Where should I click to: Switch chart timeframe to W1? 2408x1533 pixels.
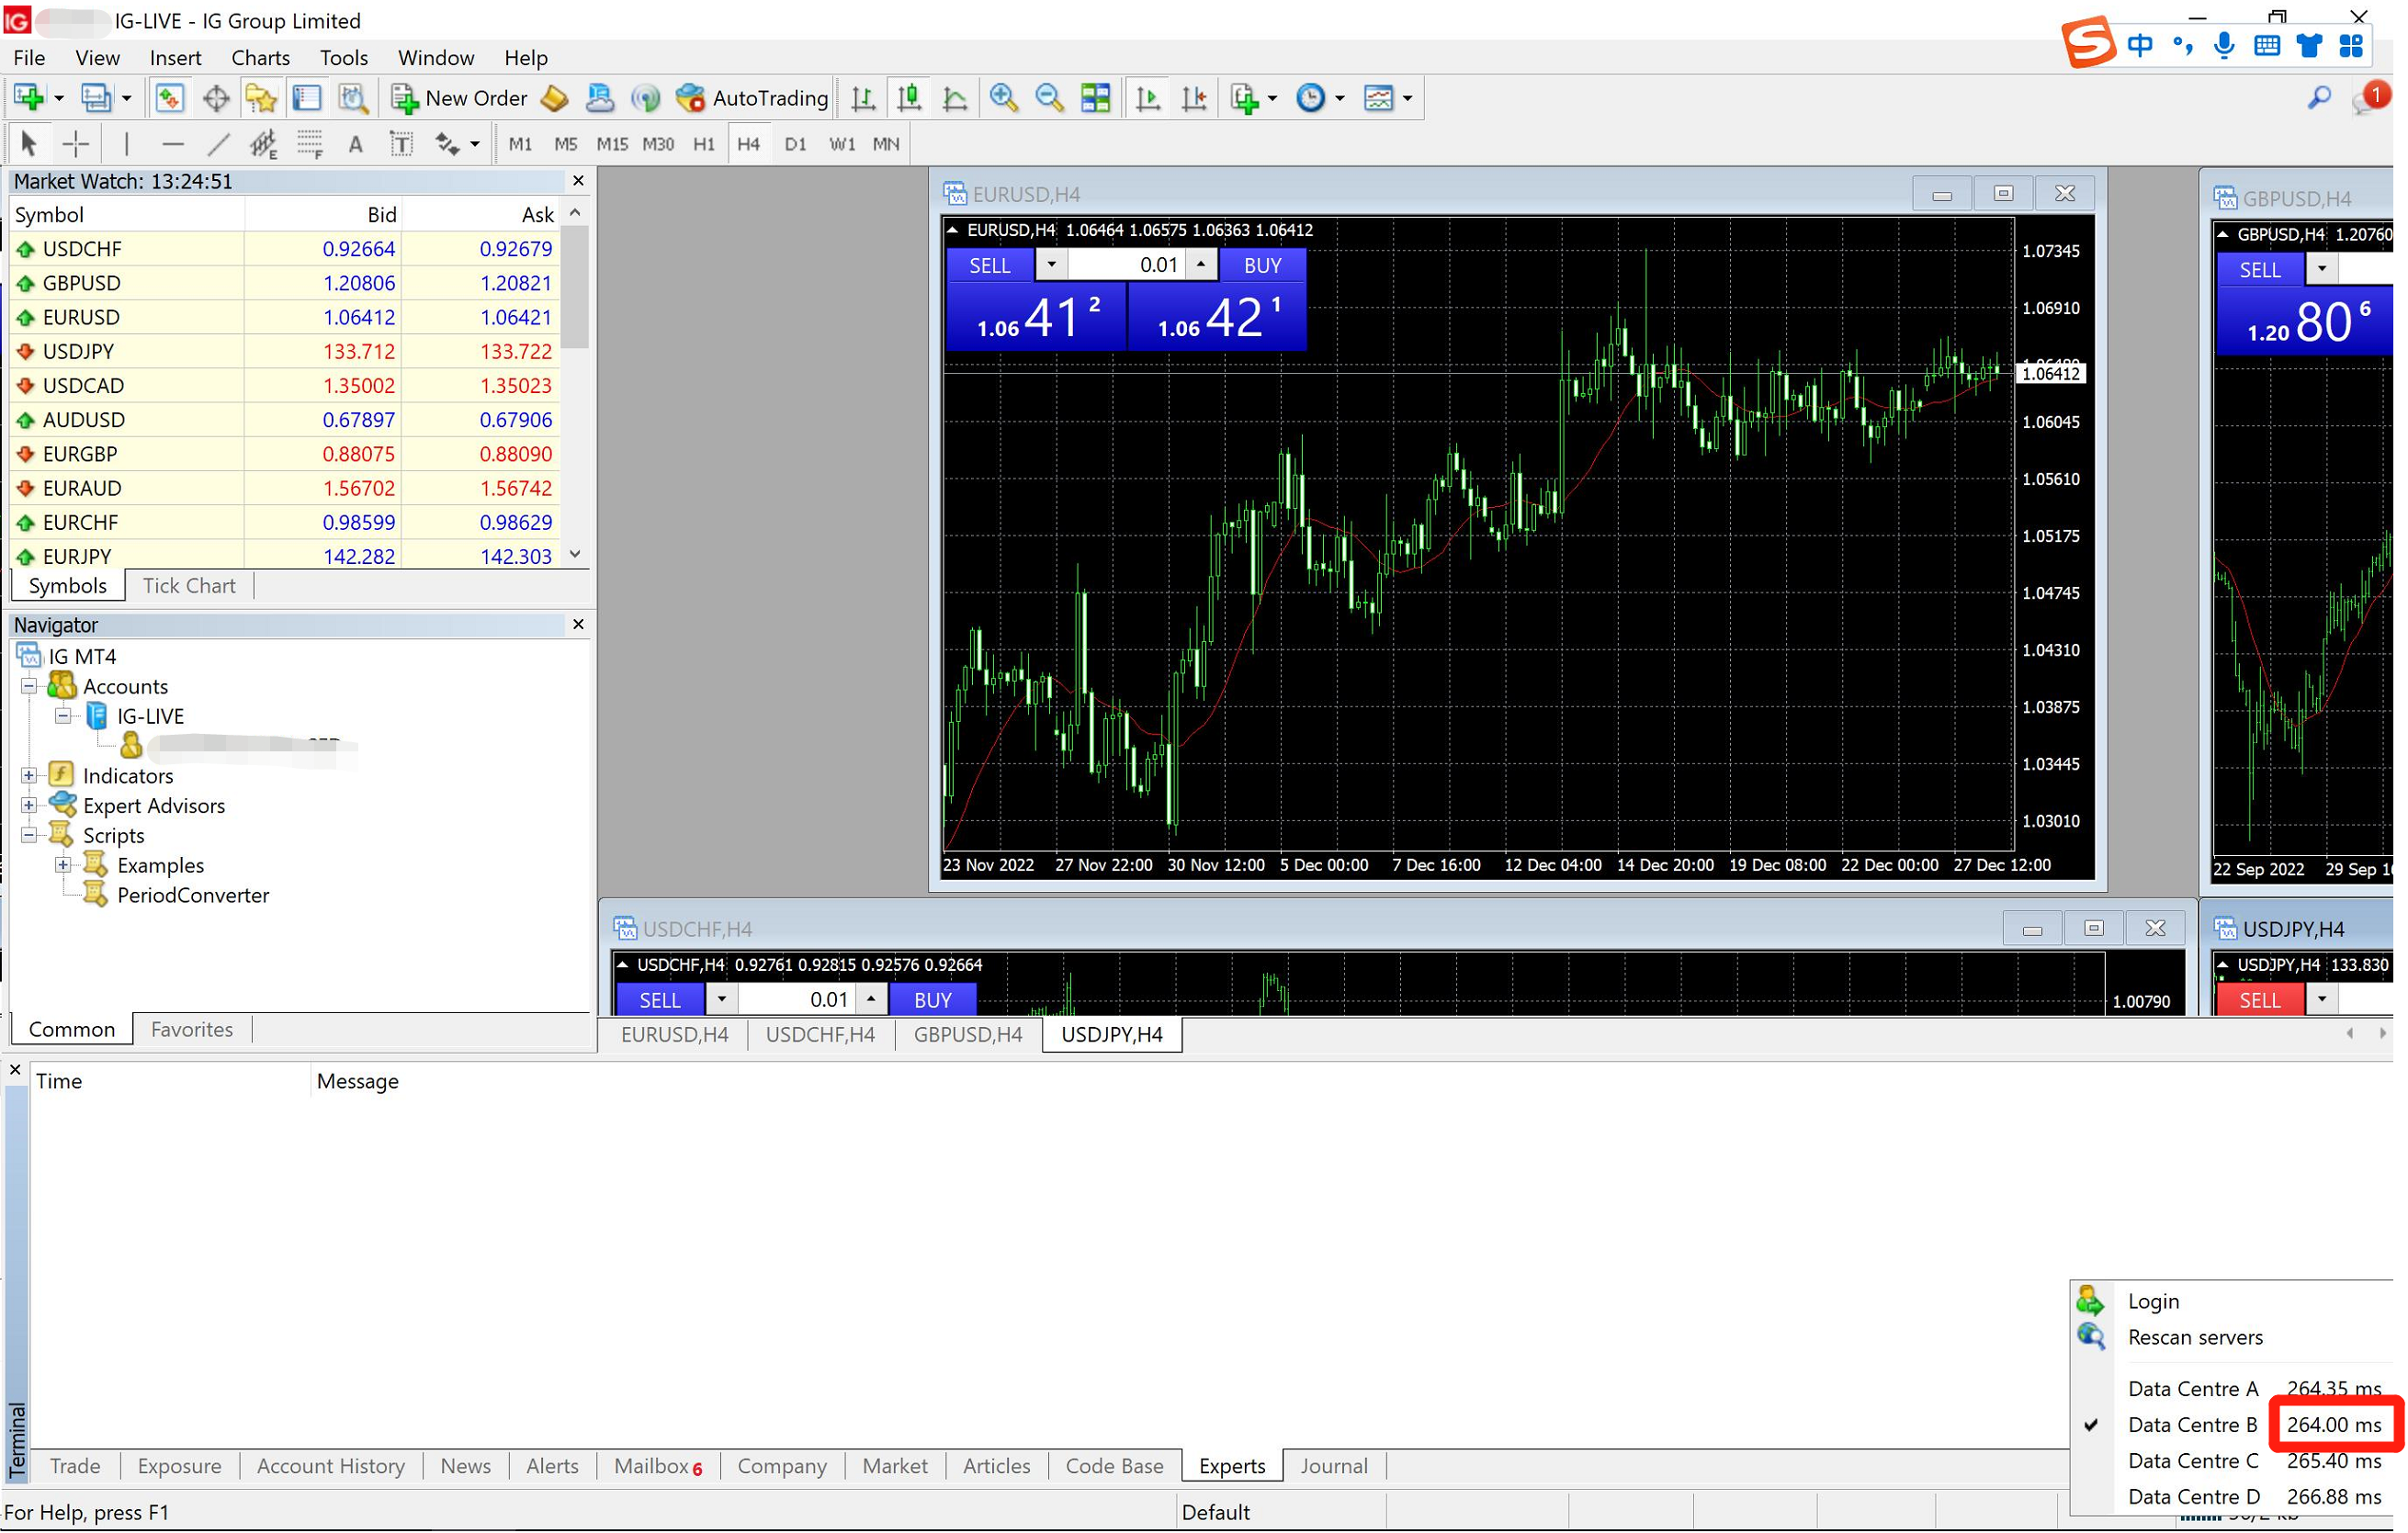click(x=842, y=145)
